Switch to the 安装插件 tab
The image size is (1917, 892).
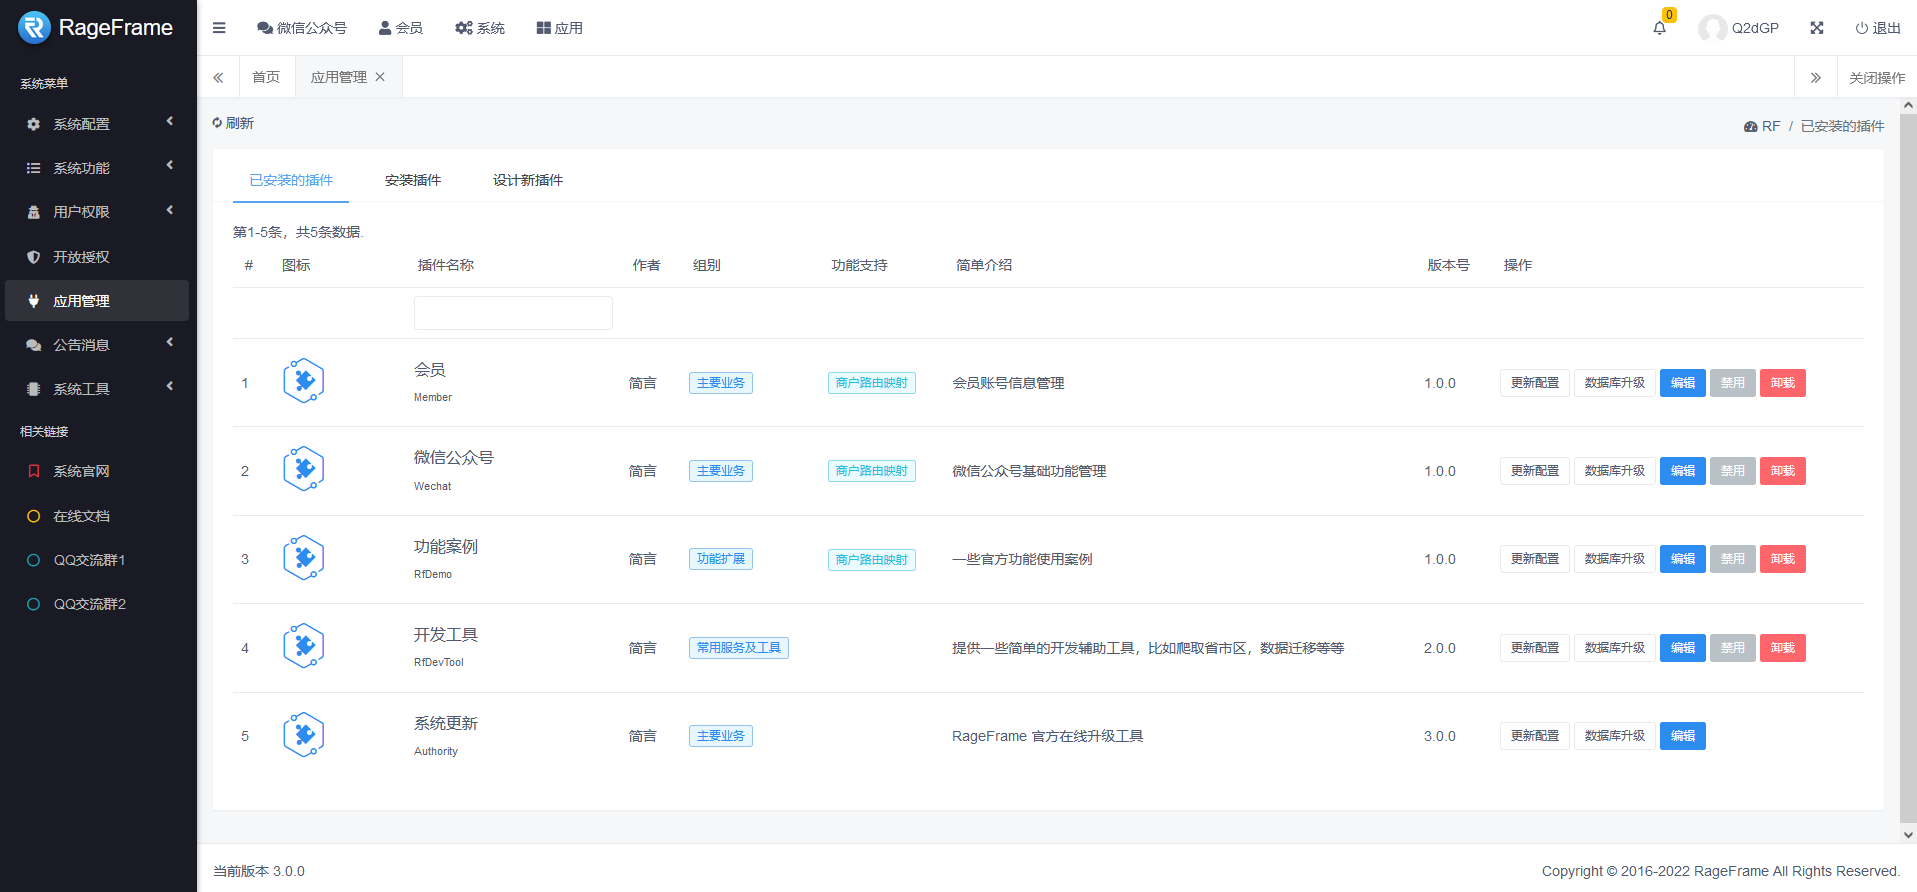click(413, 180)
